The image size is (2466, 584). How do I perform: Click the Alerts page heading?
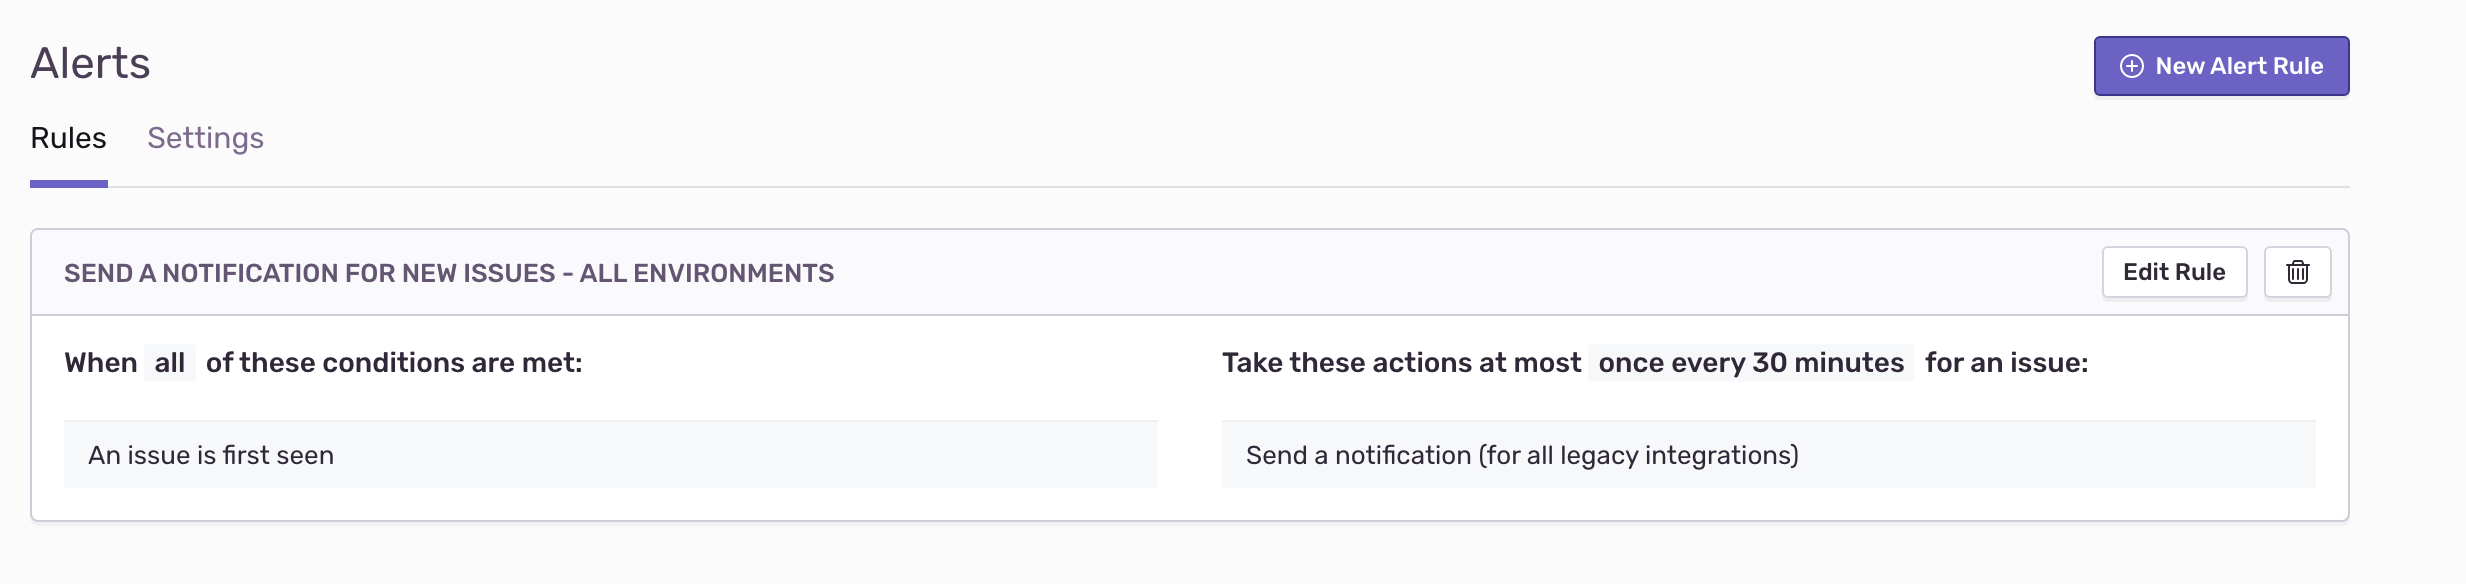(x=90, y=62)
